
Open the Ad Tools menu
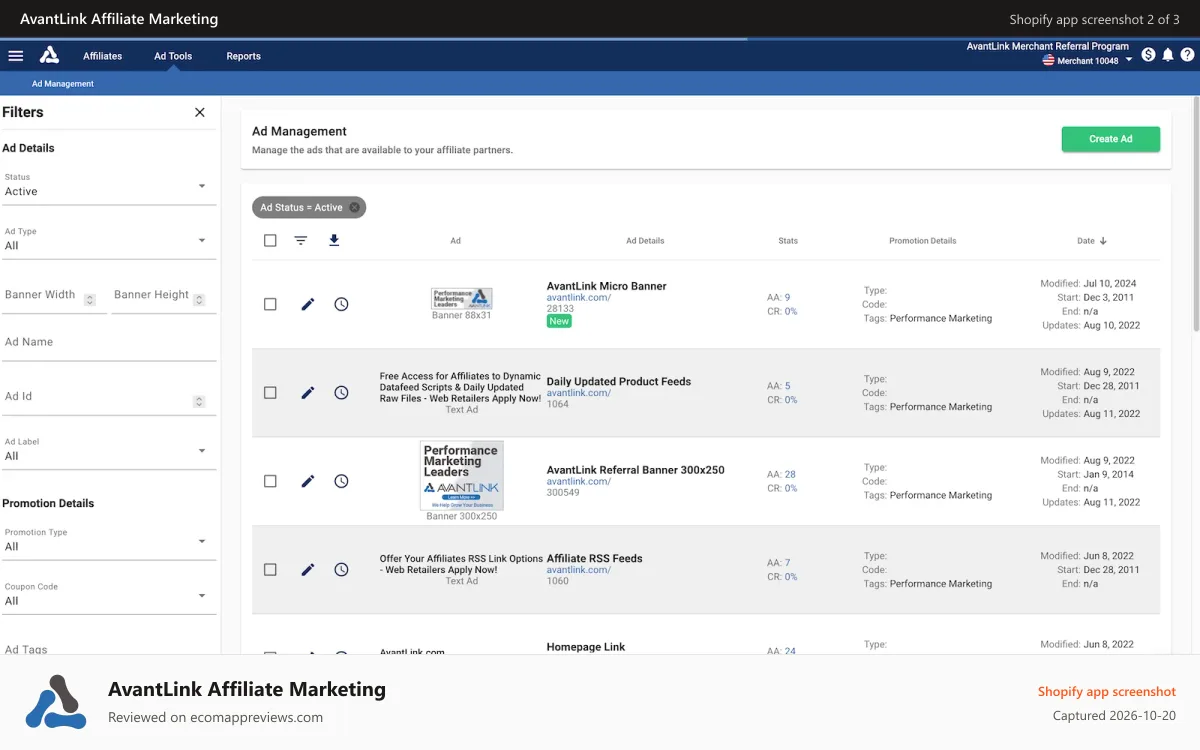click(x=173, y=56)
